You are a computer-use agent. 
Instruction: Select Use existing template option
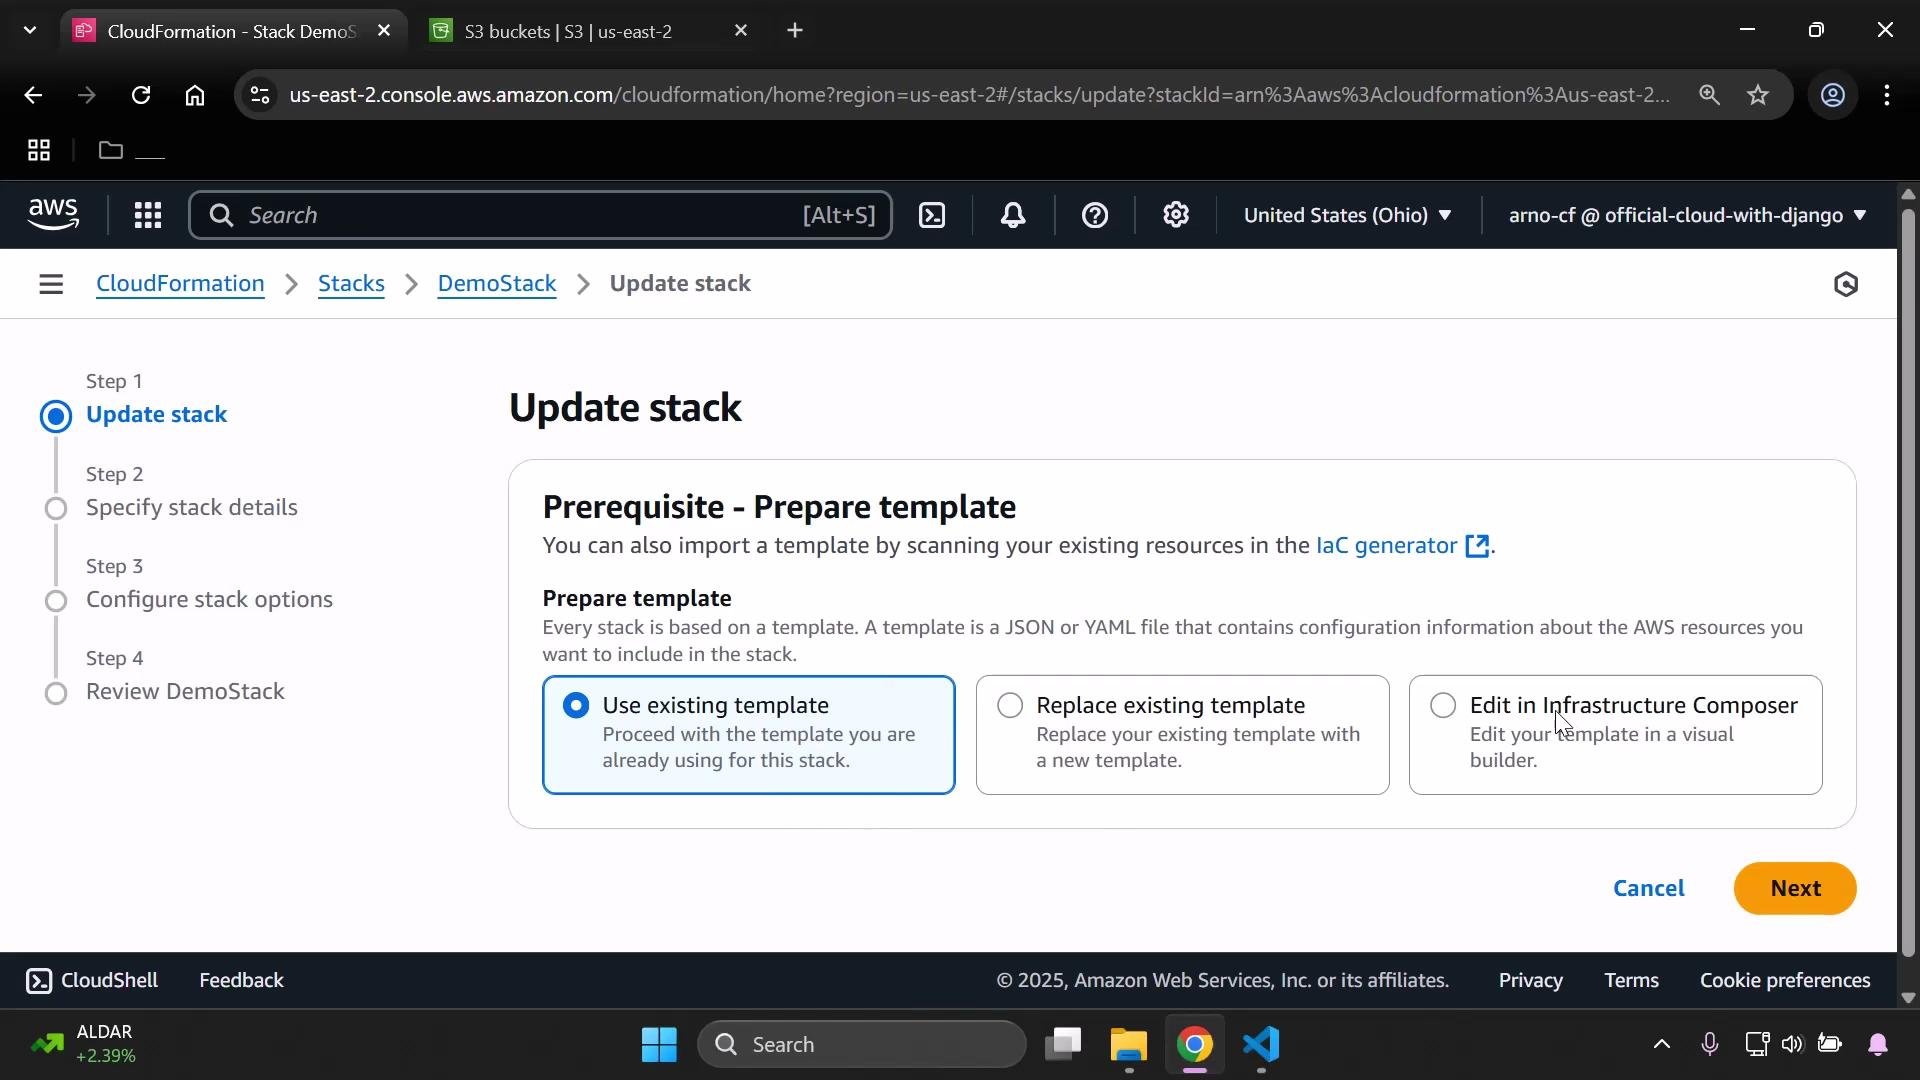coord(749,735)
